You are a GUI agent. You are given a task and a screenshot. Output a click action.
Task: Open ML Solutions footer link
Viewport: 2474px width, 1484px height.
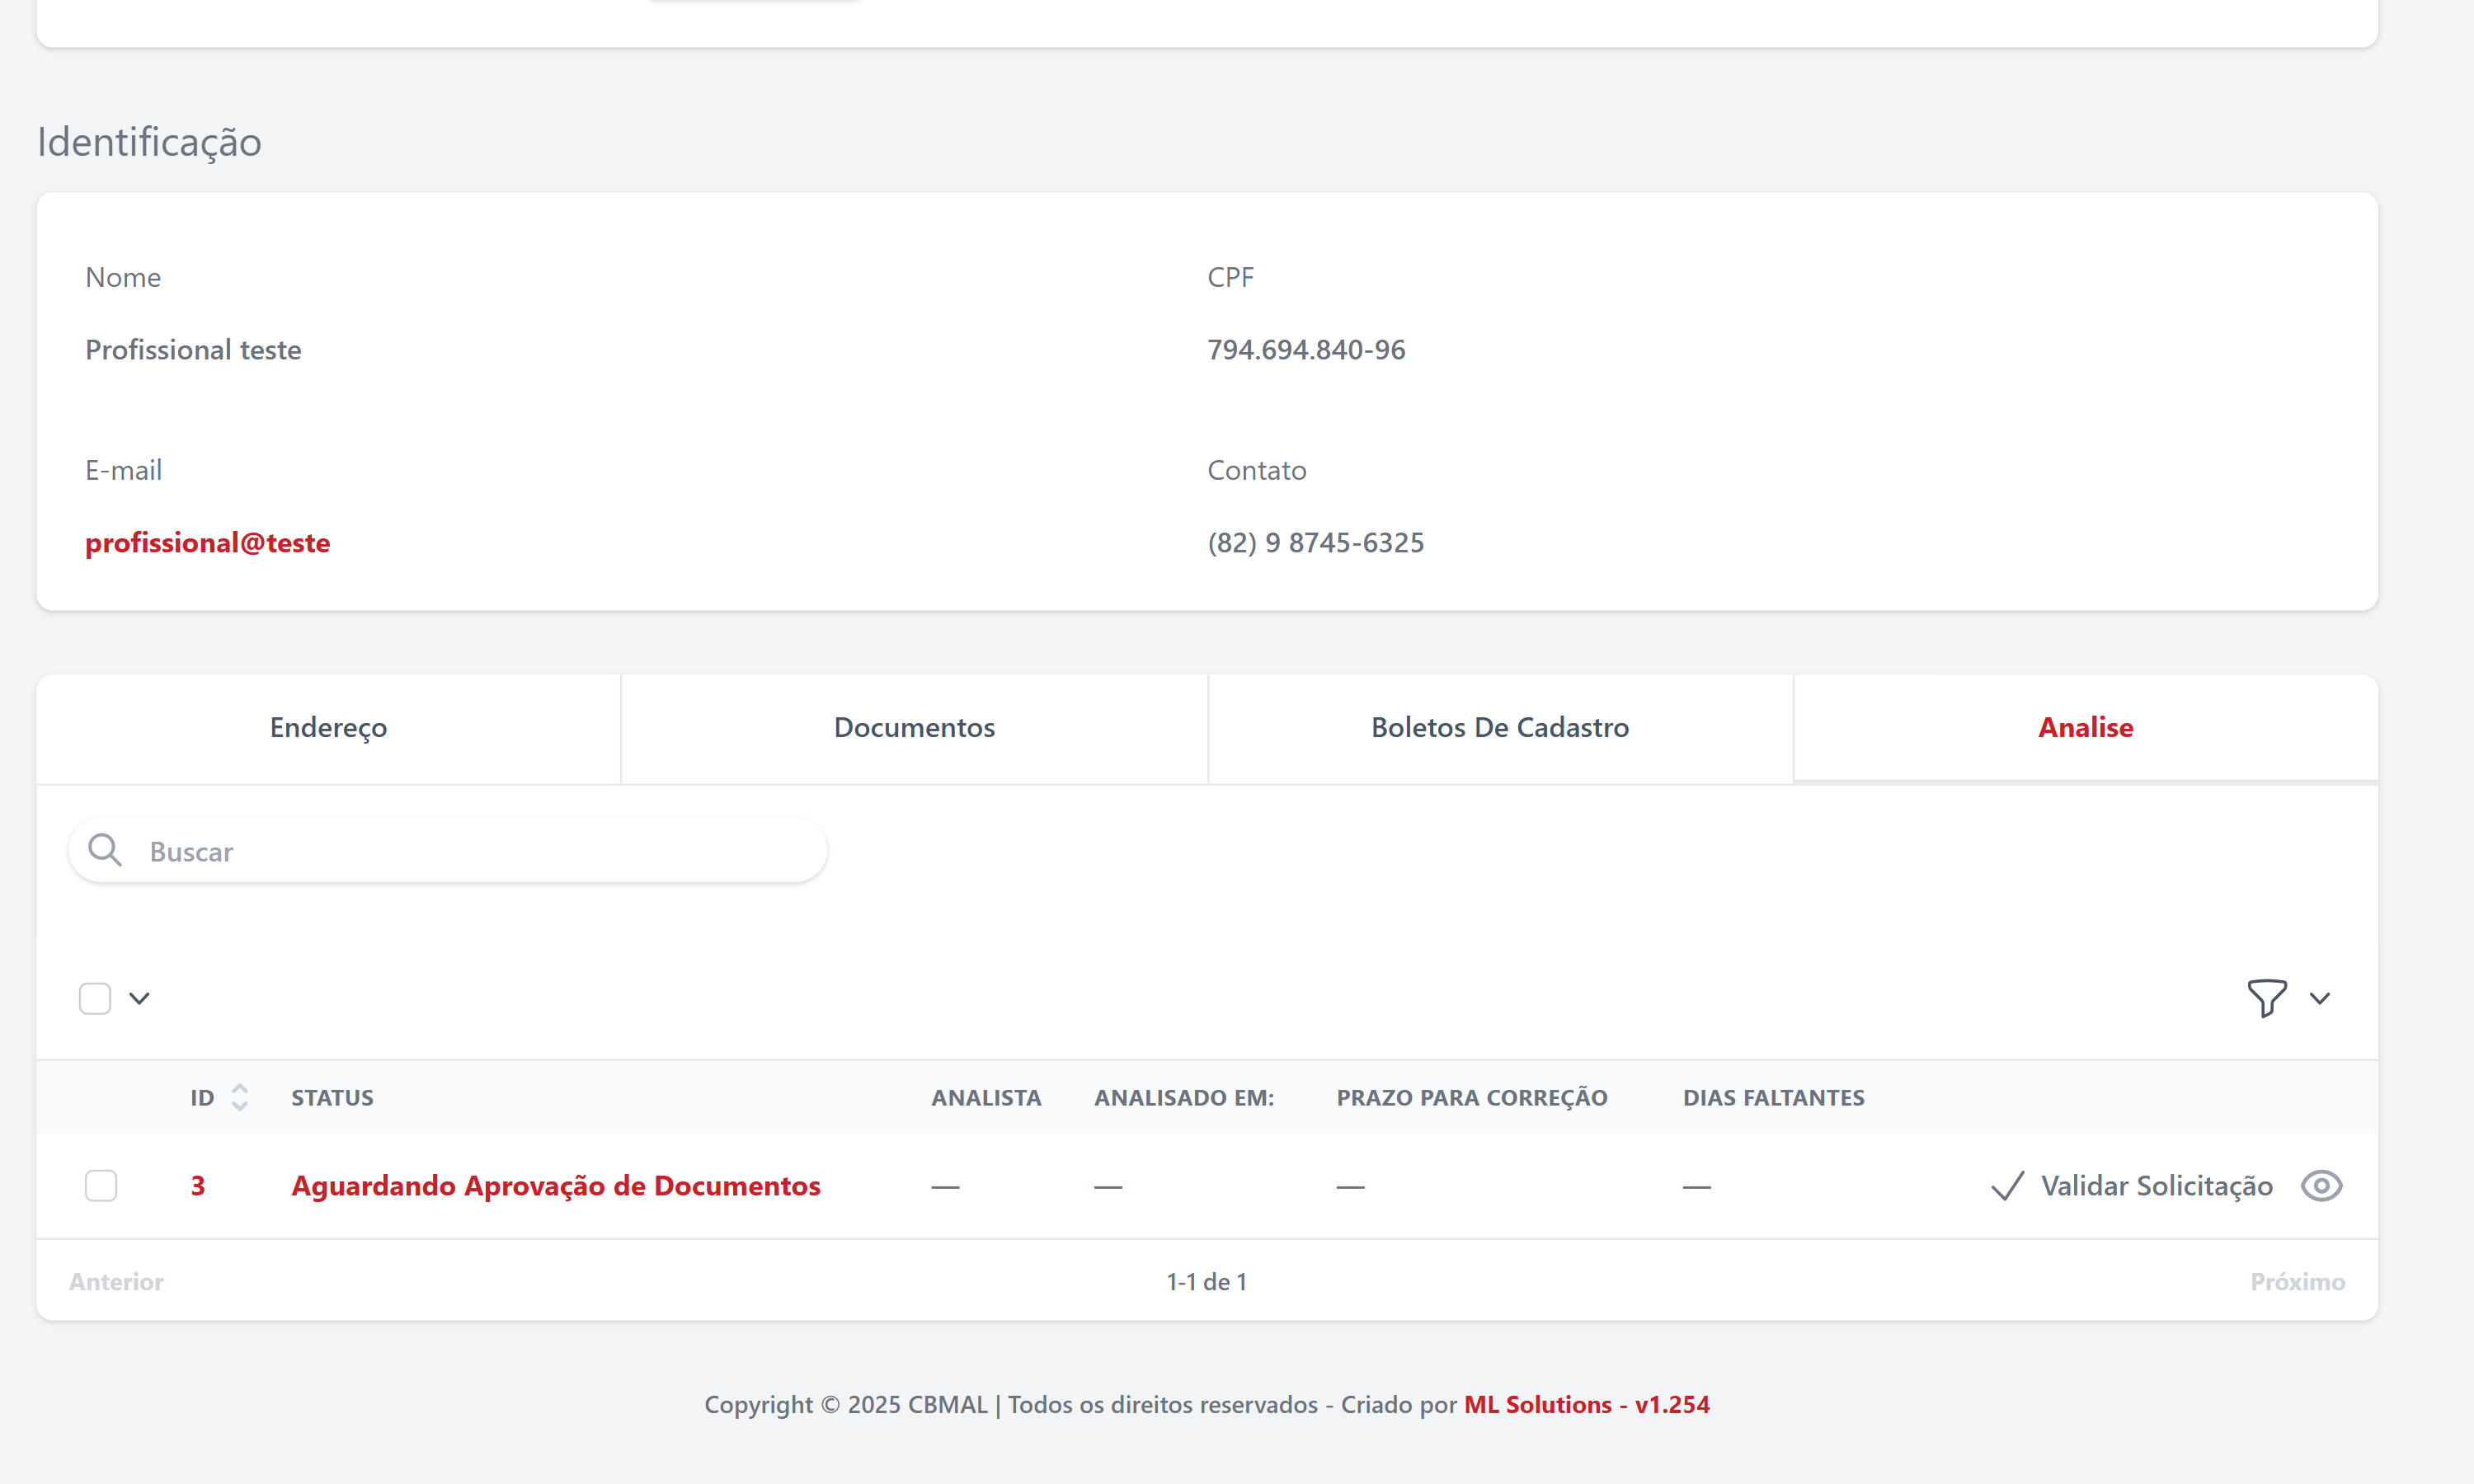[1537, 1405]
